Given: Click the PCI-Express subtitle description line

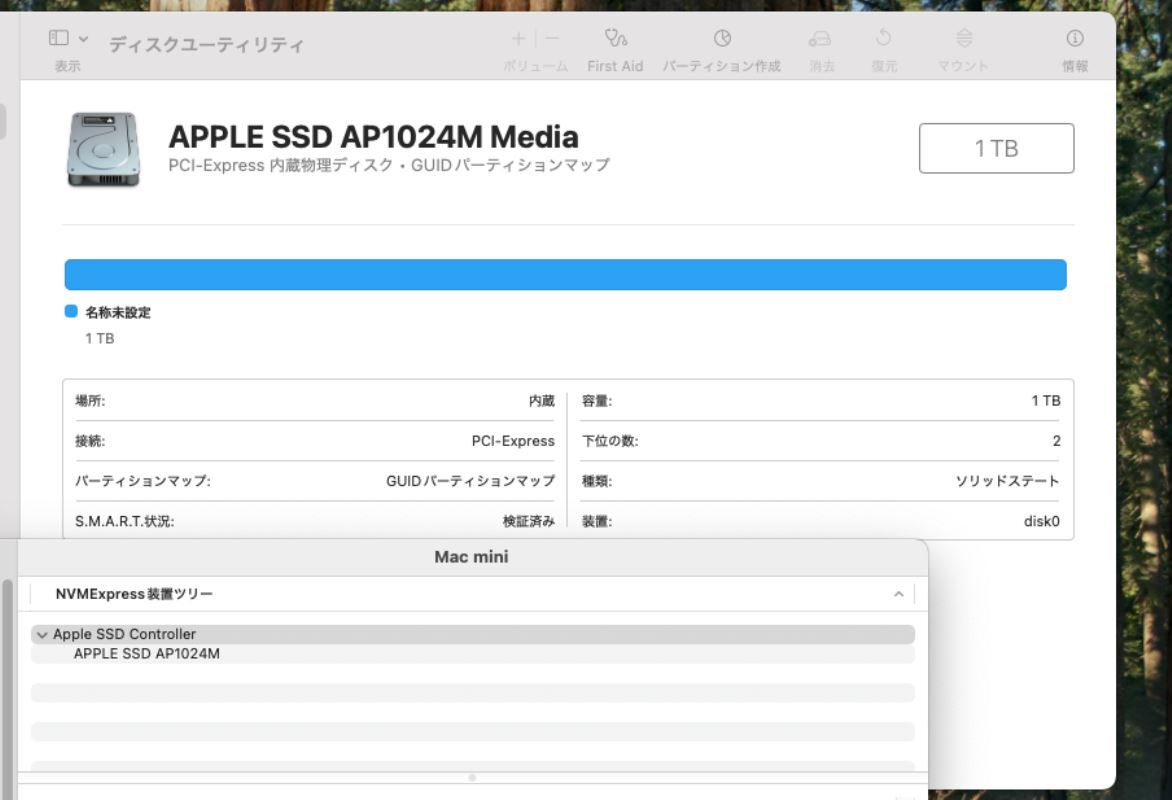Looking at the screenshot, I should pyautogui.click(x=389, y=165).
